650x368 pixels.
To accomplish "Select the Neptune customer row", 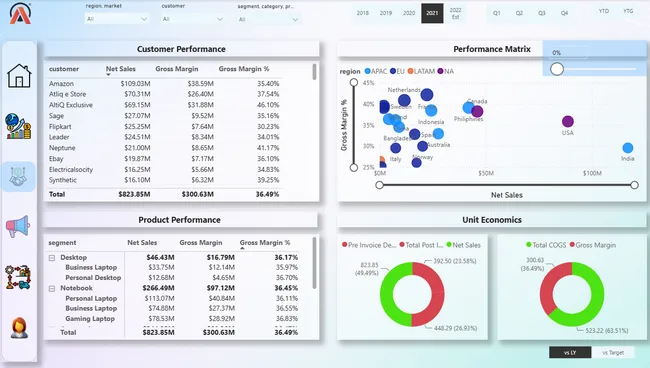I will (164, 148).
